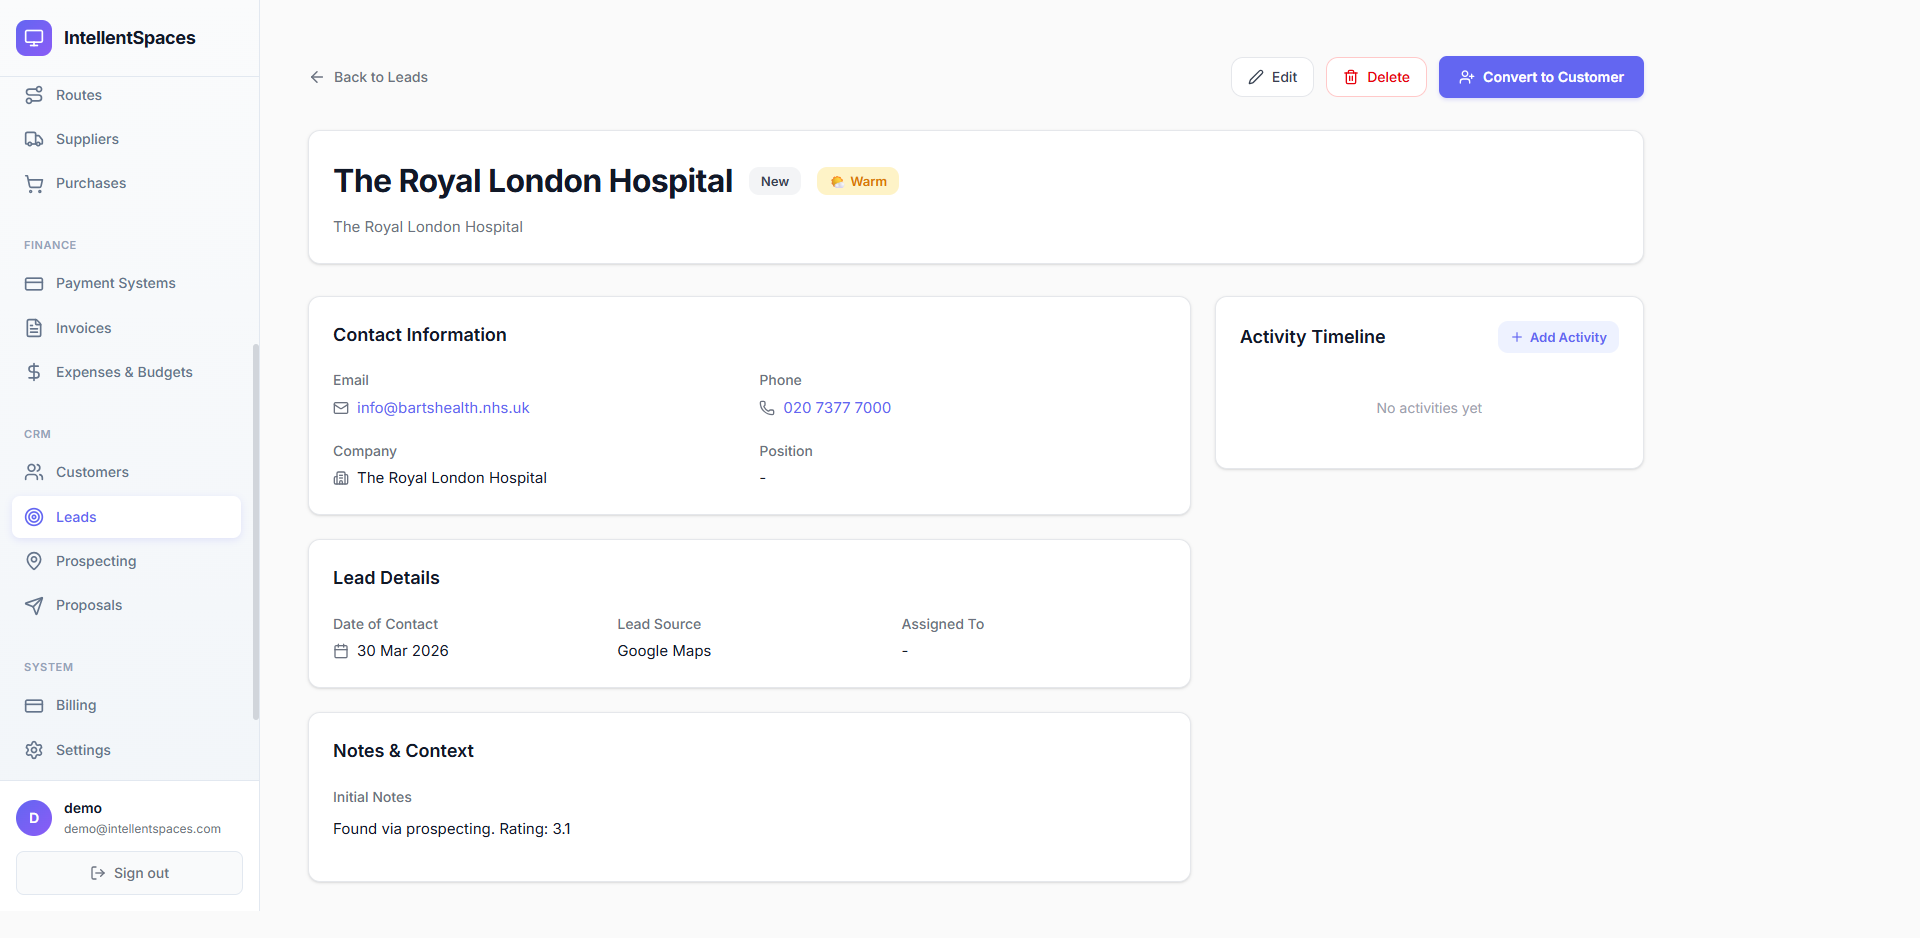Add a new activity to the timeline
1920x938 pixels.
[1558, 337]
